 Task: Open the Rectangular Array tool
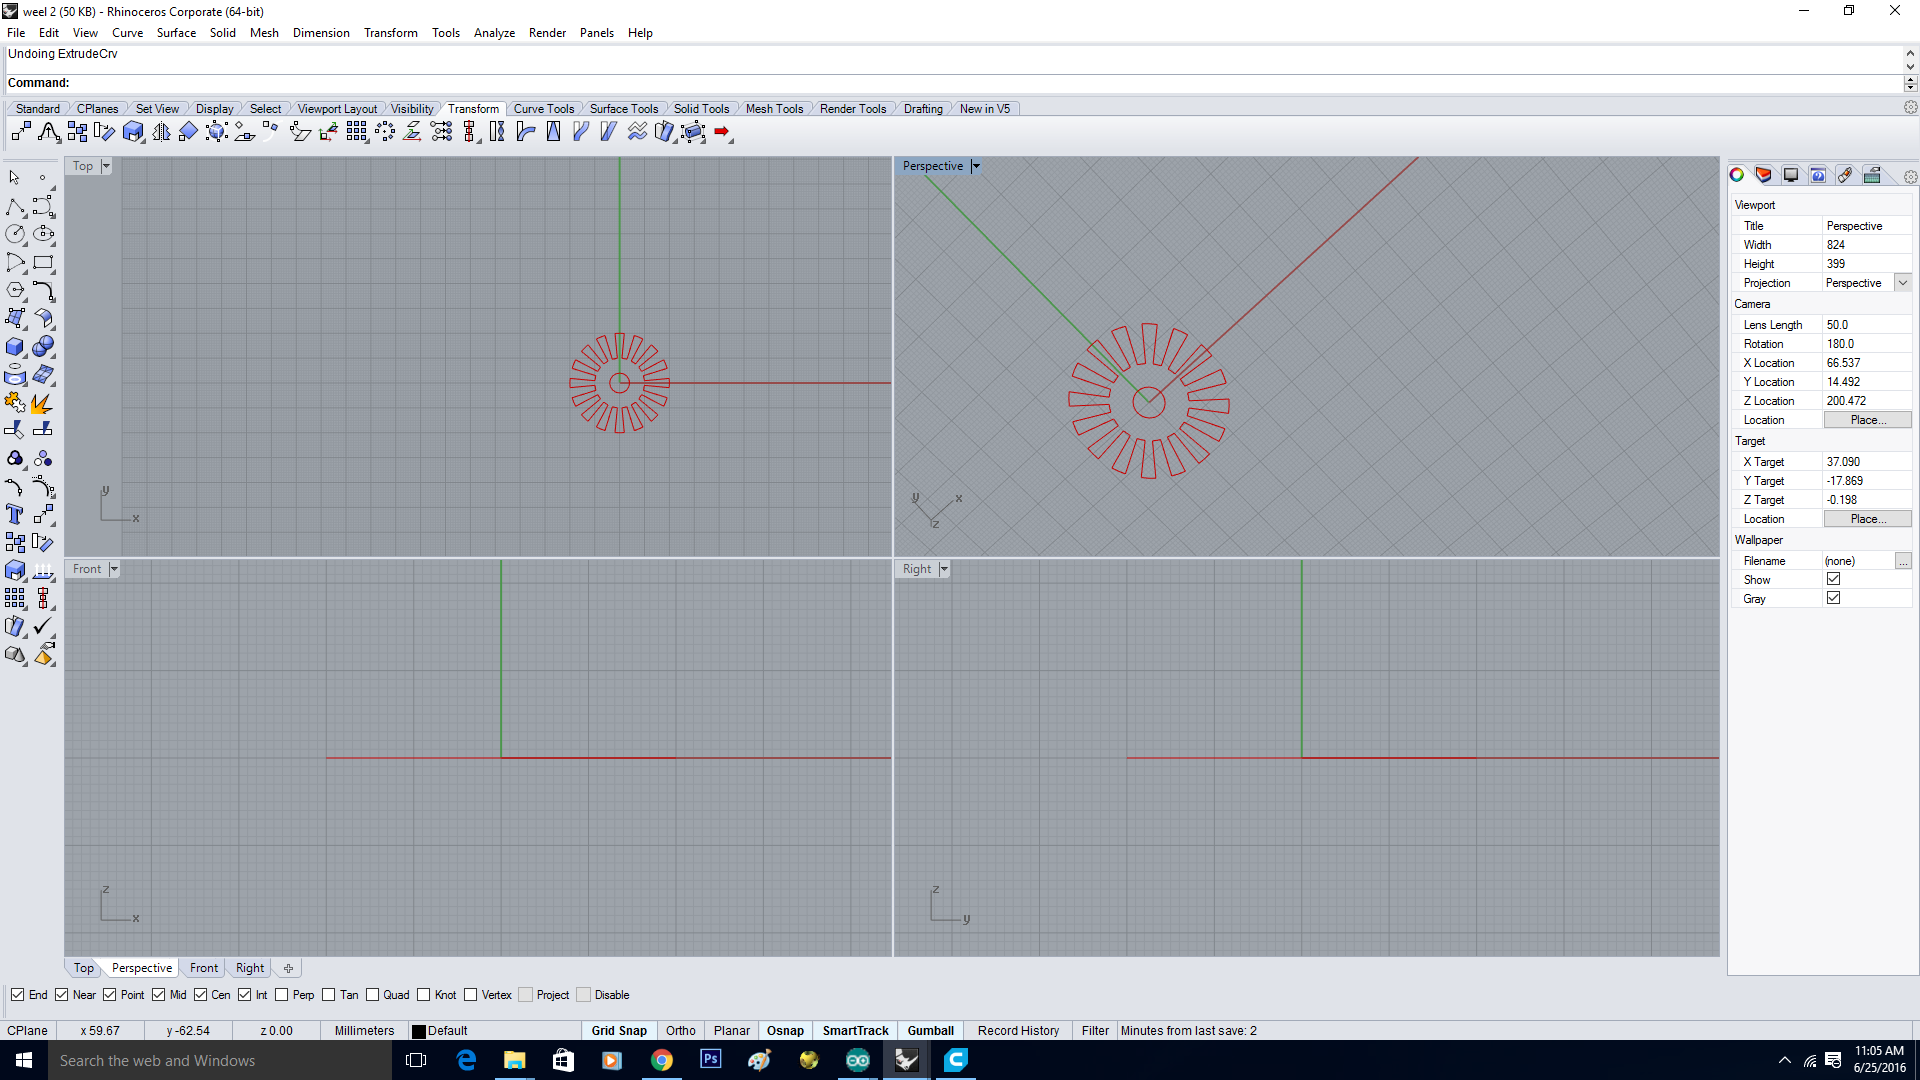pos(357,131)
